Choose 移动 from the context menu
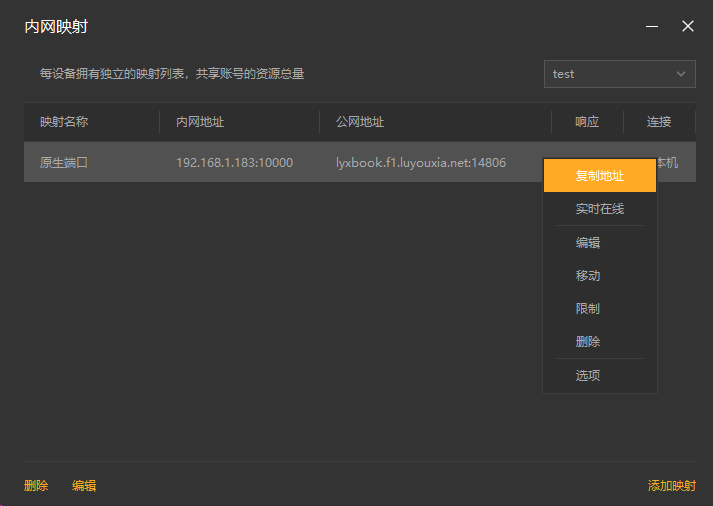This screenshot has height=506, width=713. coord(588,276)
